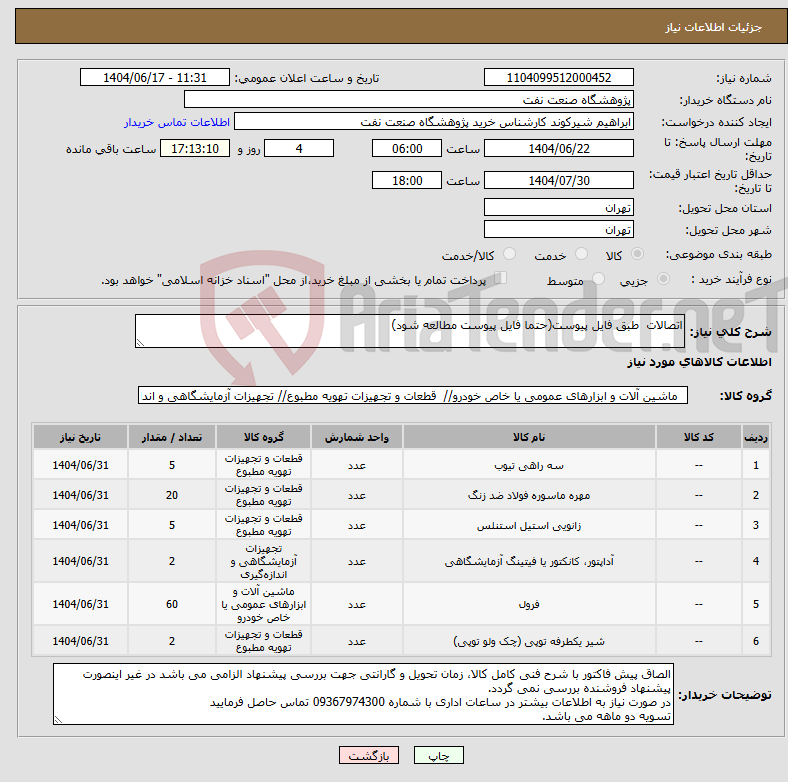This screenshot has width=788, height=782.
Task: Click the تعداد / مقدار column header
Action: pos(172,437)
